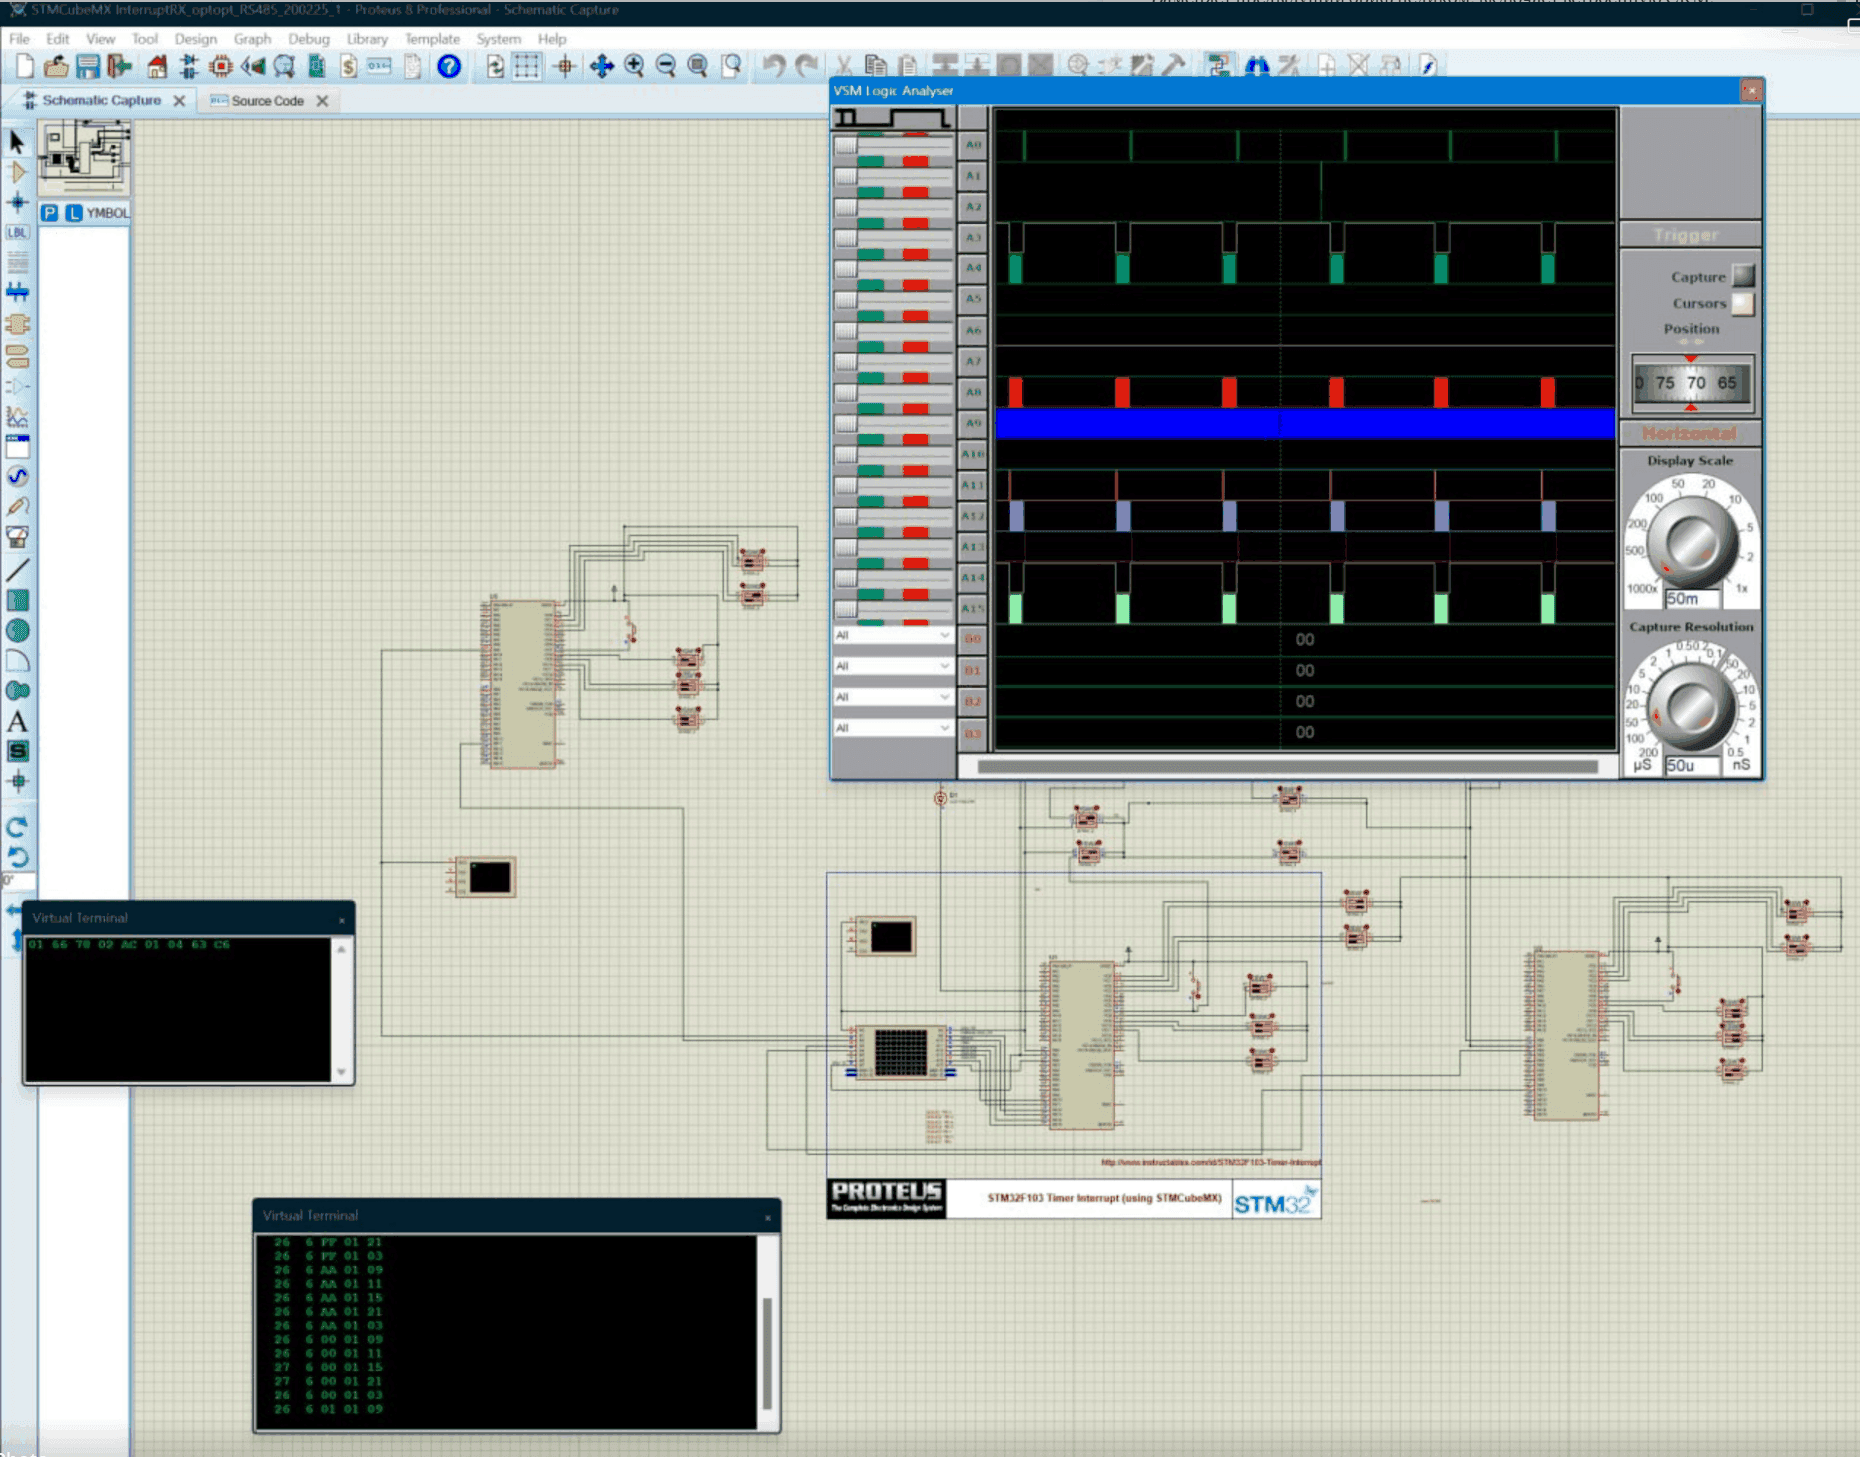Choose the Selection Mode arrow tool

(17, 141)
